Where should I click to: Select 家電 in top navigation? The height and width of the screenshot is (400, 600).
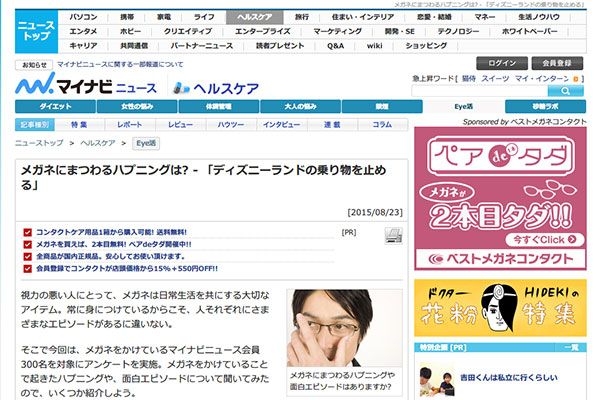[x=164, y=17]
